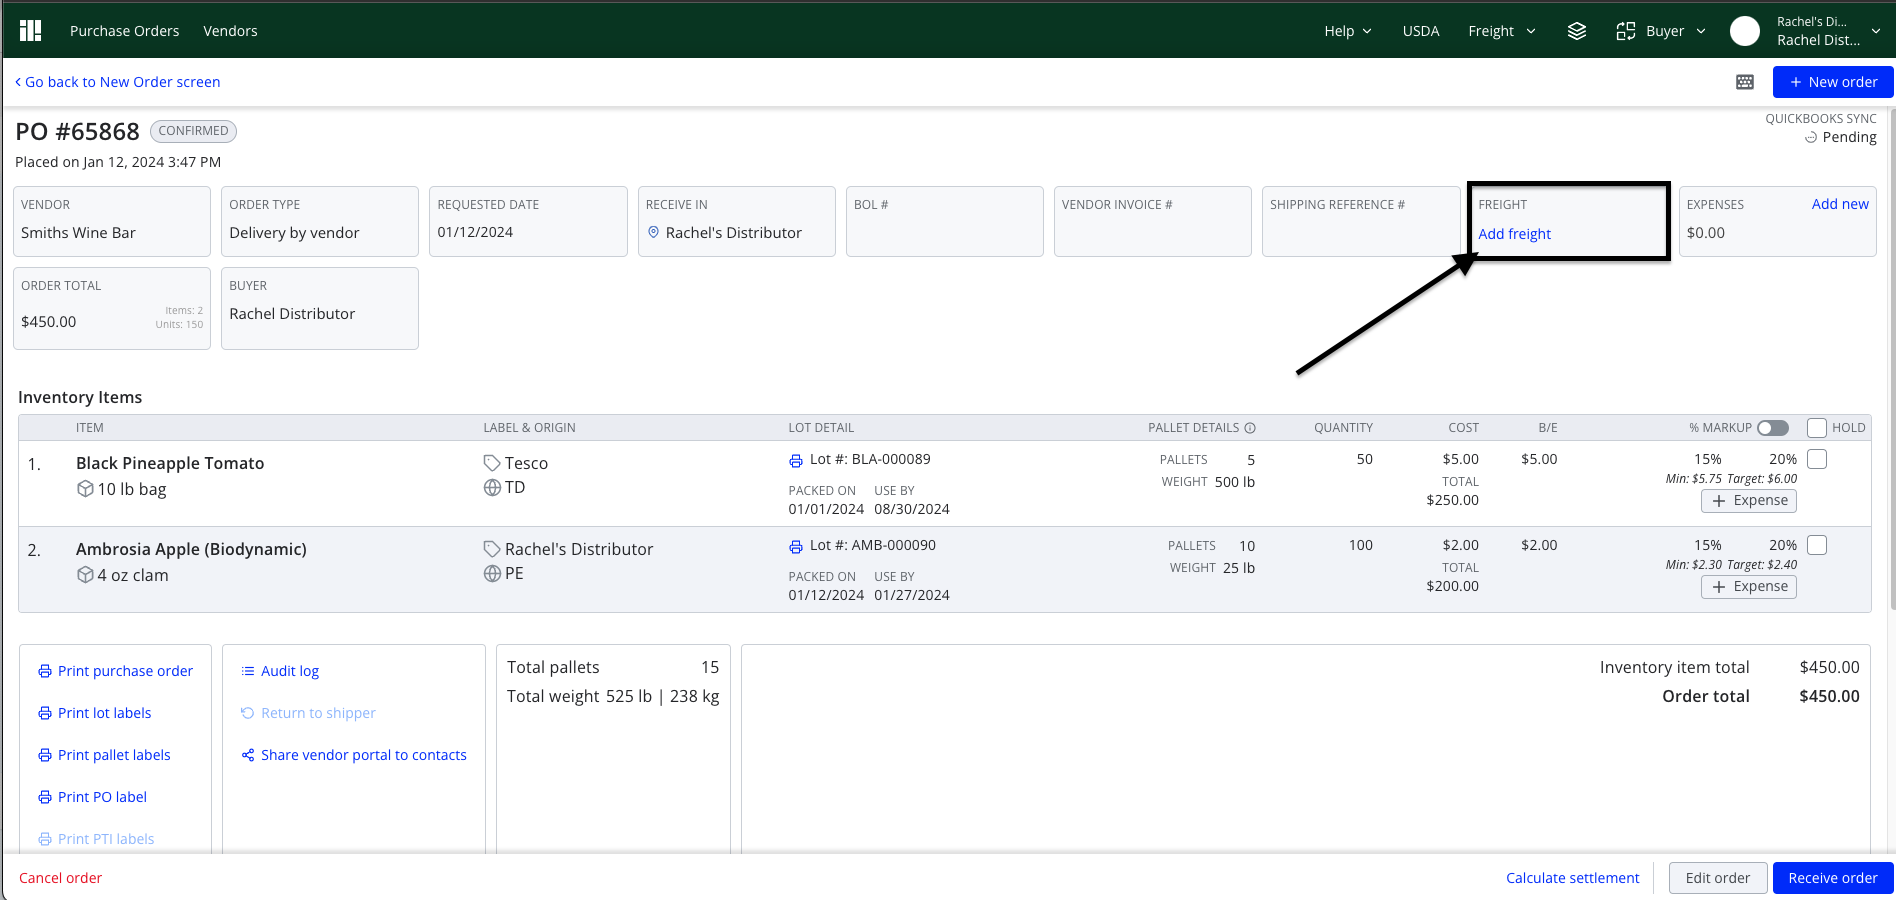Click the Receive order button
The image size is (1896, 900).
click(x=1833, y=878)
